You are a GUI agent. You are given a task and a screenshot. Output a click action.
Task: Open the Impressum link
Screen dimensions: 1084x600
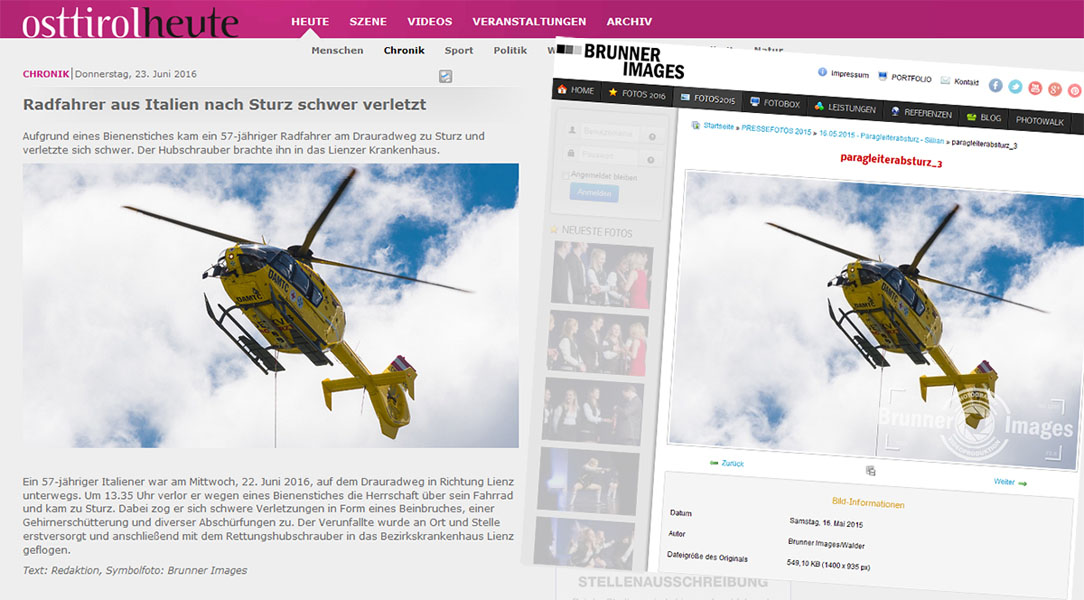coord(850,74)
